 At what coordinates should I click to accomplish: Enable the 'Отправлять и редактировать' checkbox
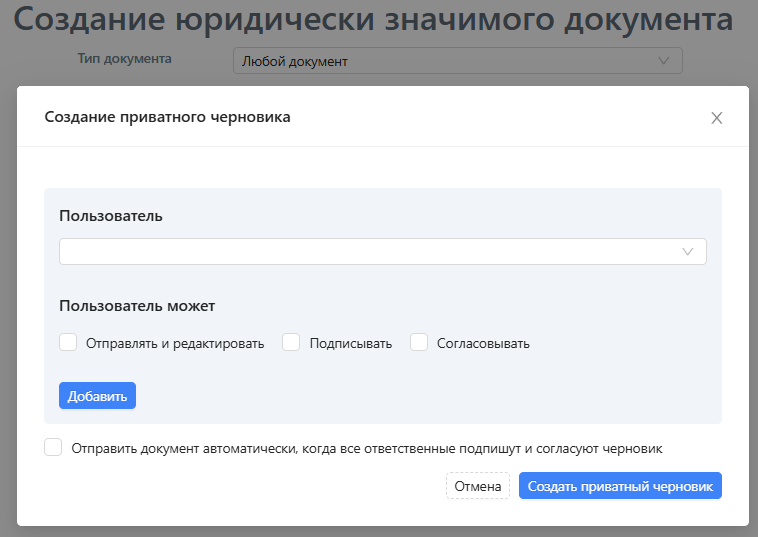click(x=68, y=342)
